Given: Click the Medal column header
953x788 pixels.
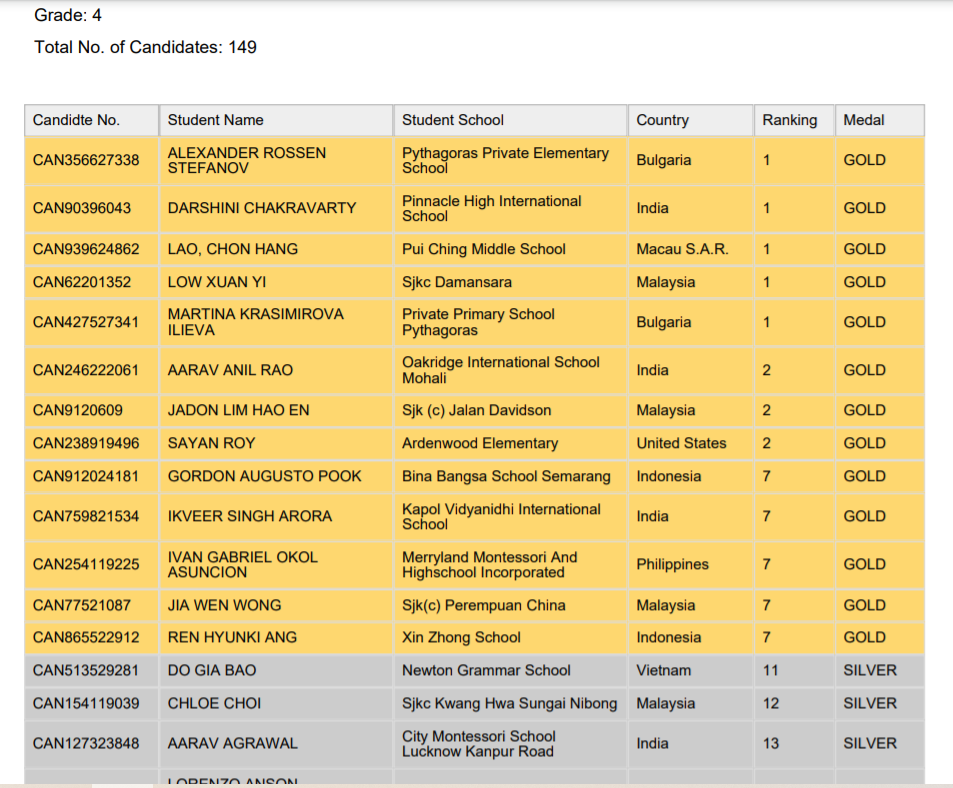Looking at the screenshot, I should pyautogui.click(x=863, y=120).
